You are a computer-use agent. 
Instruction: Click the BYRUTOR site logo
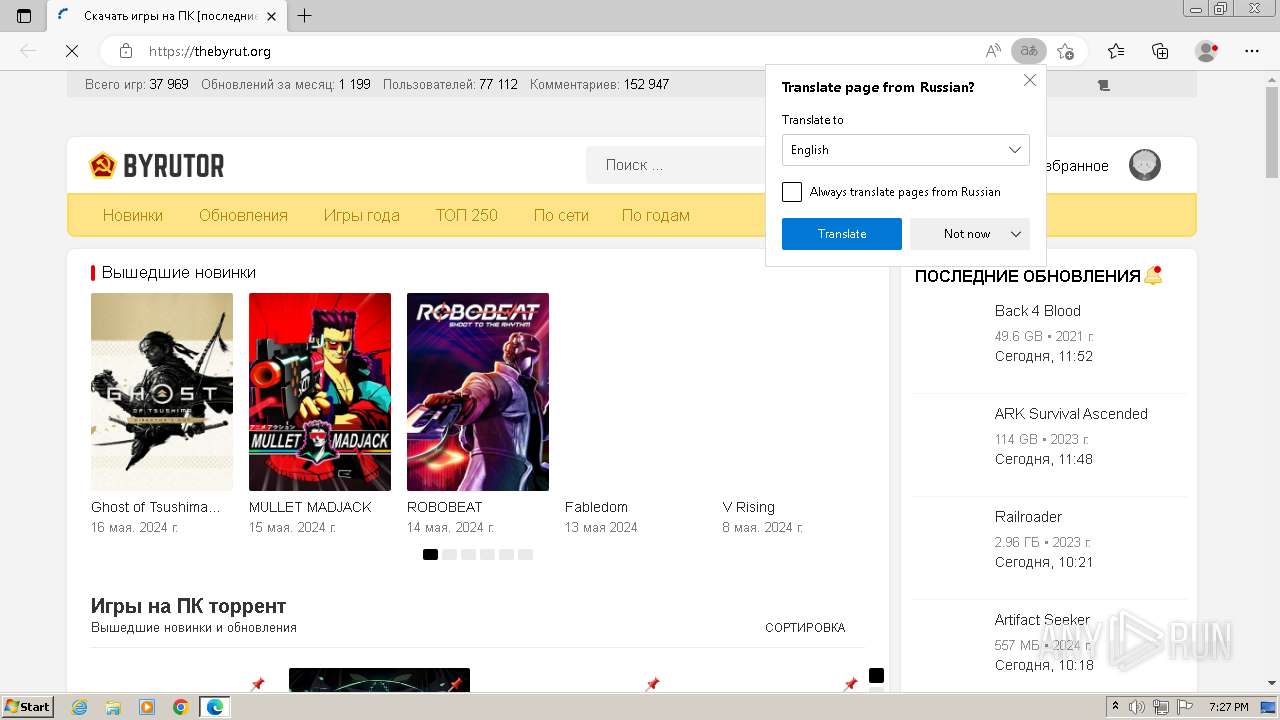pos(157,166)
